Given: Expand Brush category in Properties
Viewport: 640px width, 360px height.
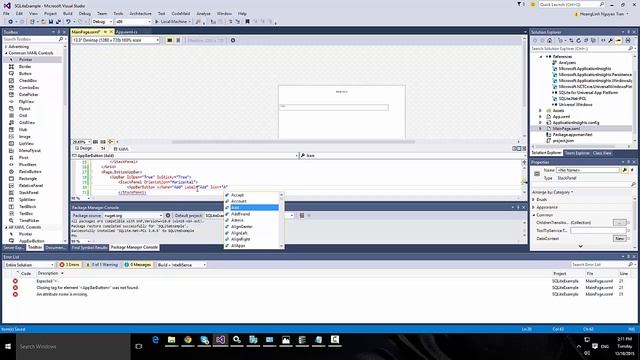Looking at the screenshot, I should click(x=533, y=200).
